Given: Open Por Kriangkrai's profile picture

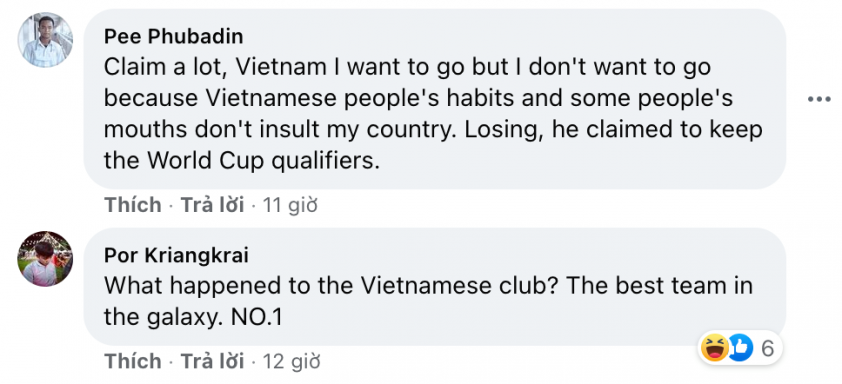Looking at the screenshot, I should click(x=45, y=259).
